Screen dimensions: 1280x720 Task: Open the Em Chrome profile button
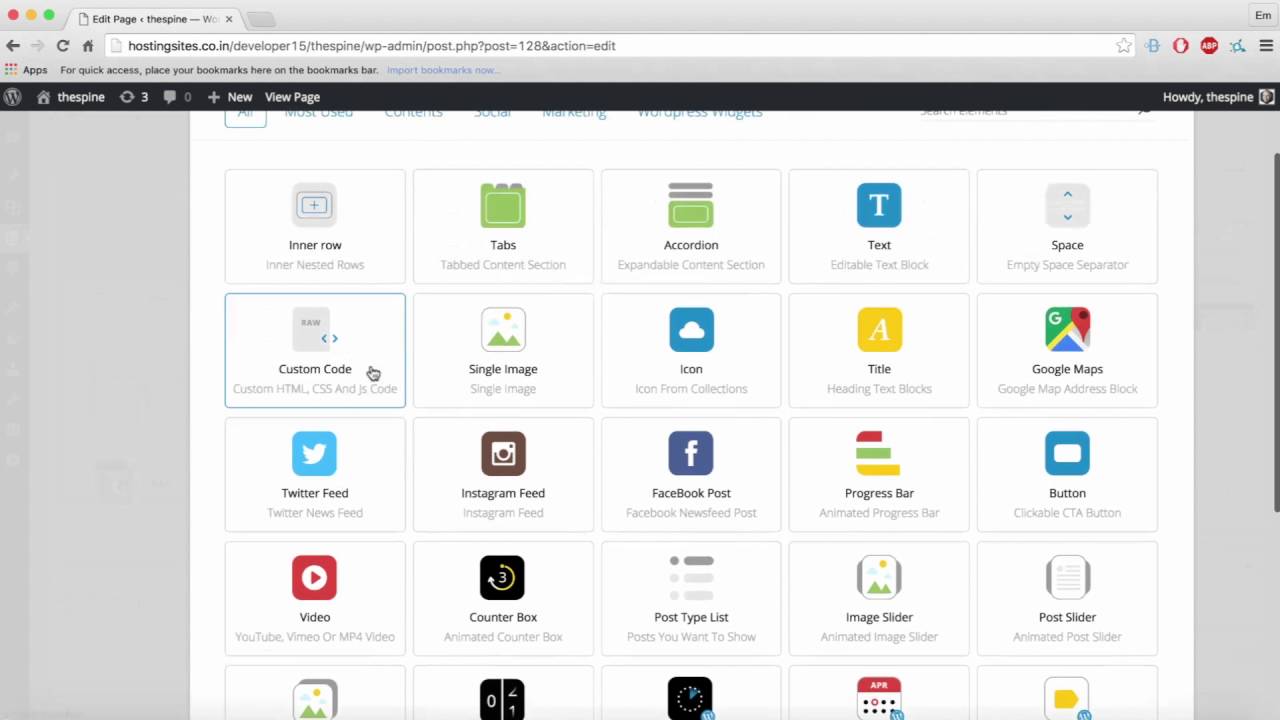[x=1263, y=15]
